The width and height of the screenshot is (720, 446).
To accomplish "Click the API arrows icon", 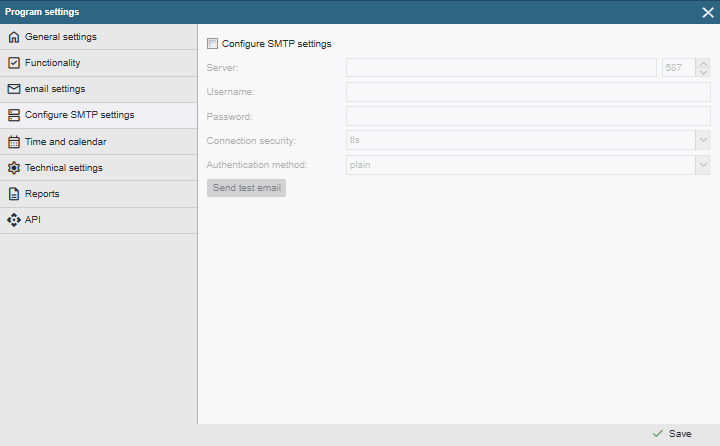I will tap(14, 220).
